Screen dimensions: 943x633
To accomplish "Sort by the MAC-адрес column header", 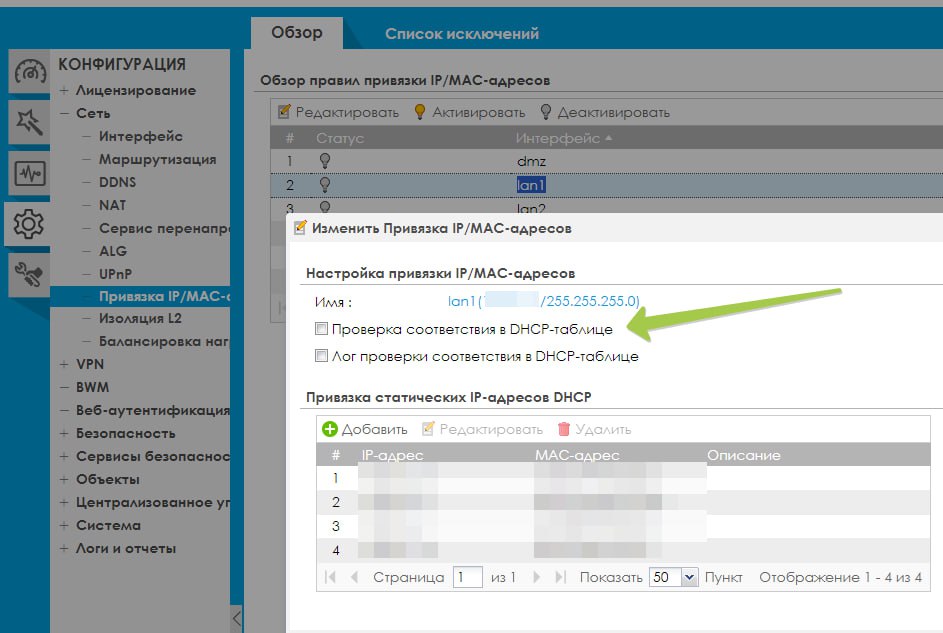I will 577,455.
